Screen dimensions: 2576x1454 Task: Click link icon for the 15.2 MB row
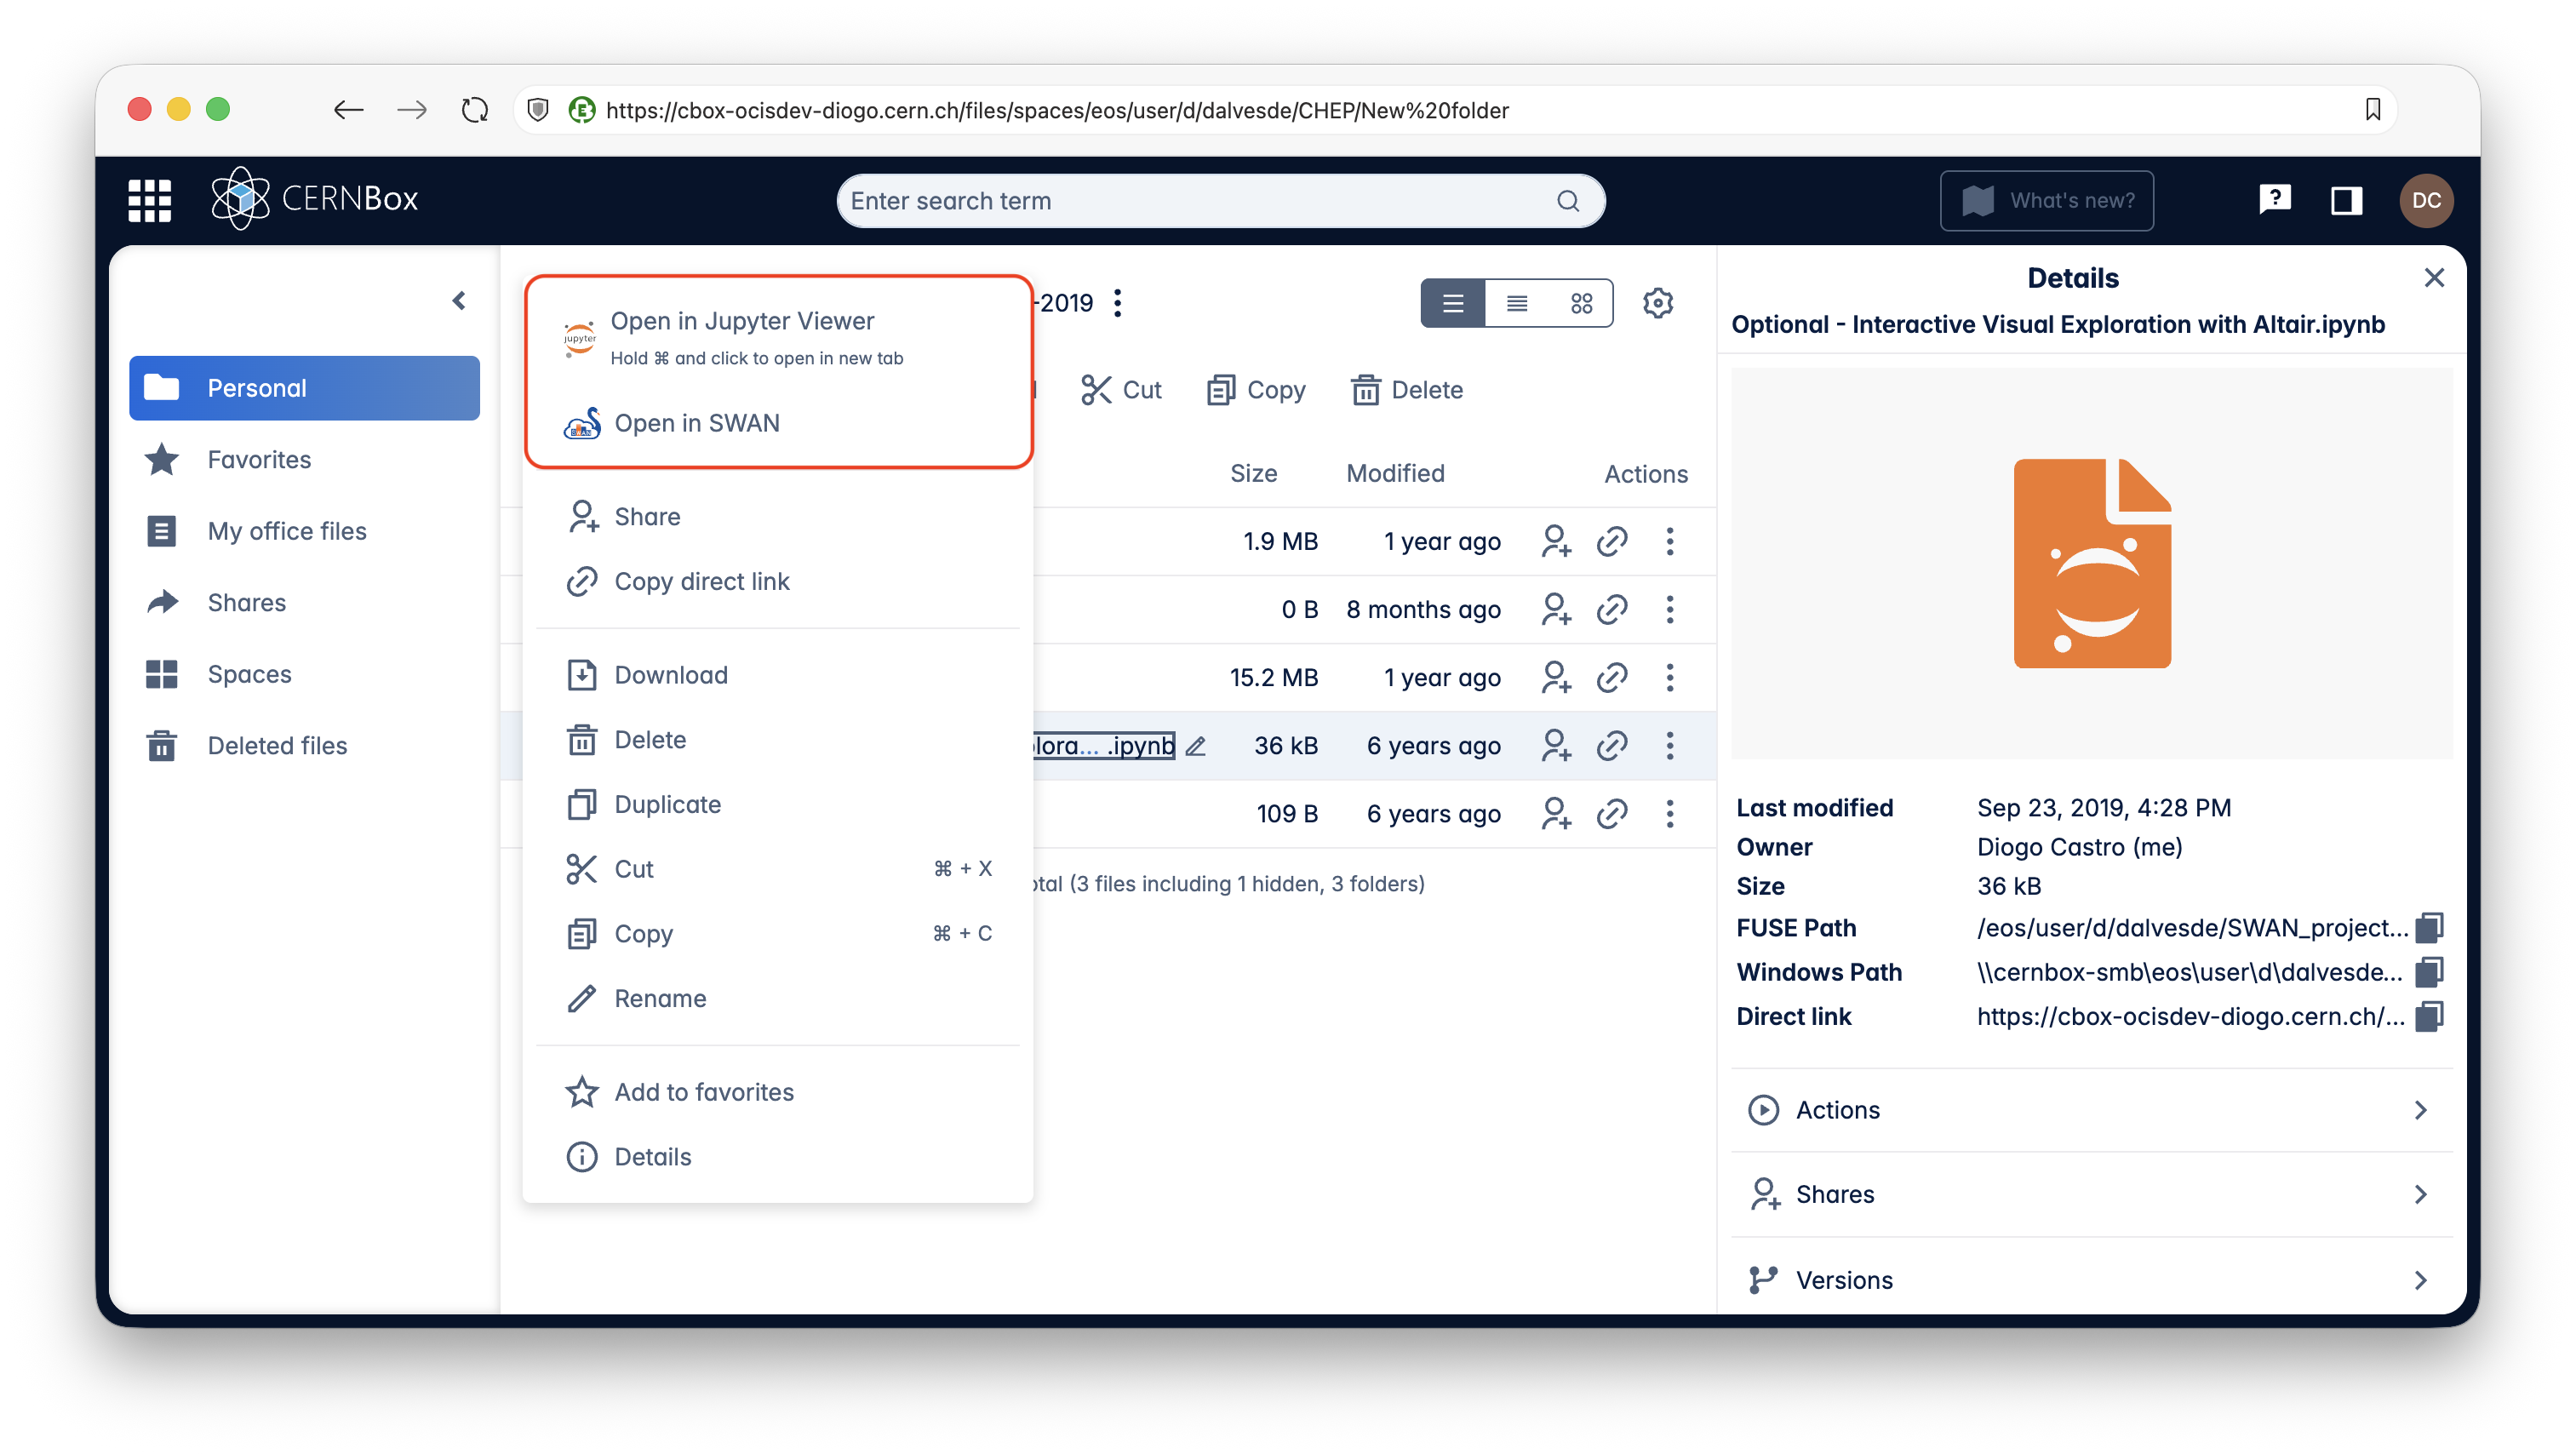pyautogui.click(x=1612, y=678)
